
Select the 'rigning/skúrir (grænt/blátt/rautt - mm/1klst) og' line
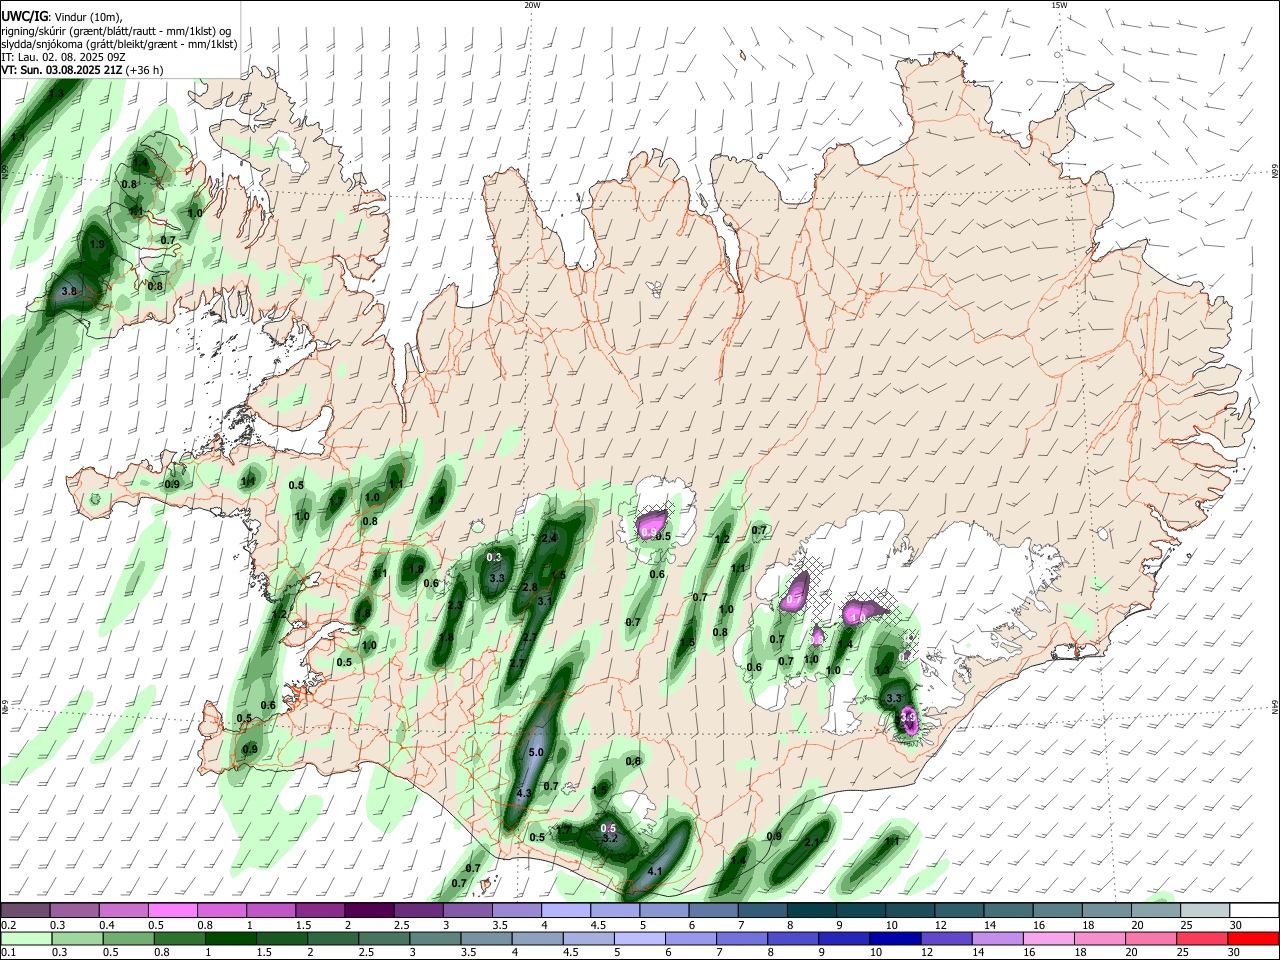point(116,31)
